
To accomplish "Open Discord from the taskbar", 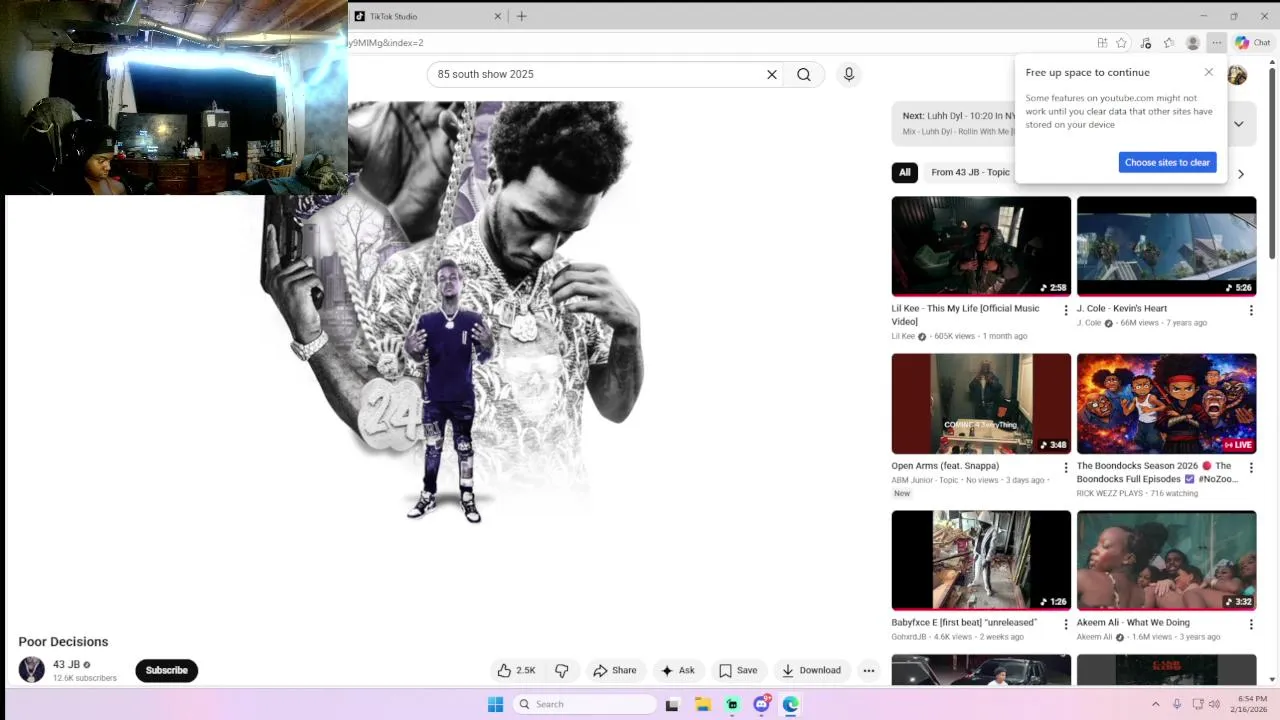I will coord(762,704).
